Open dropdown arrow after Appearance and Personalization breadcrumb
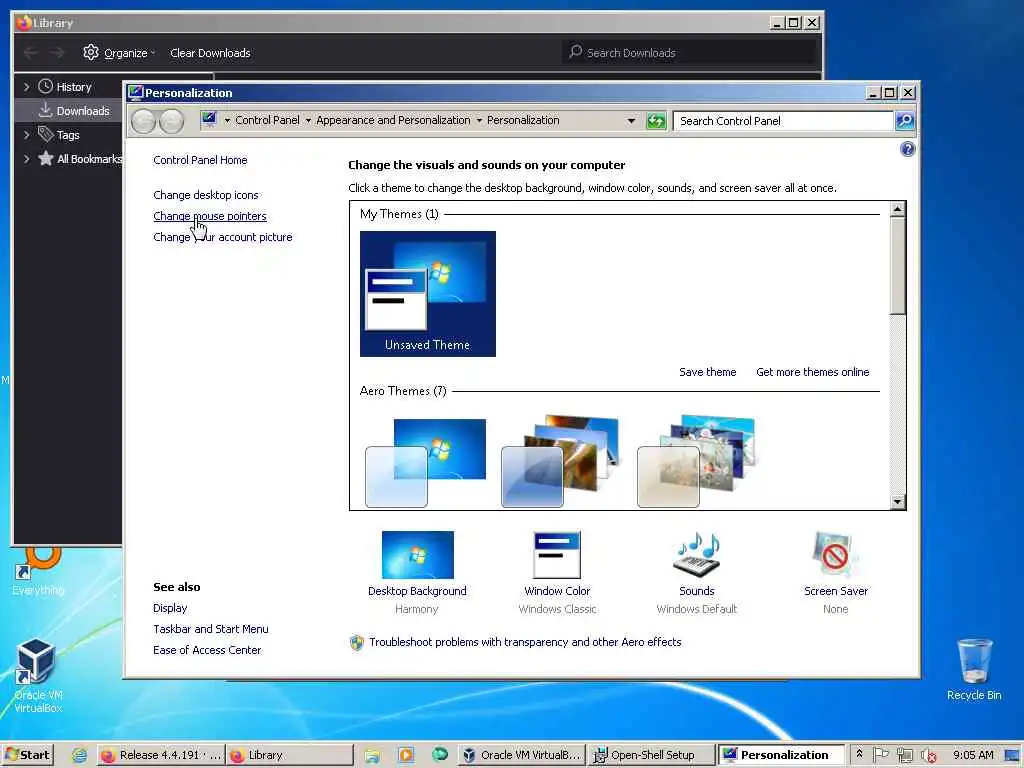Viewport: 1024px width, 768px height. point(479,120)
